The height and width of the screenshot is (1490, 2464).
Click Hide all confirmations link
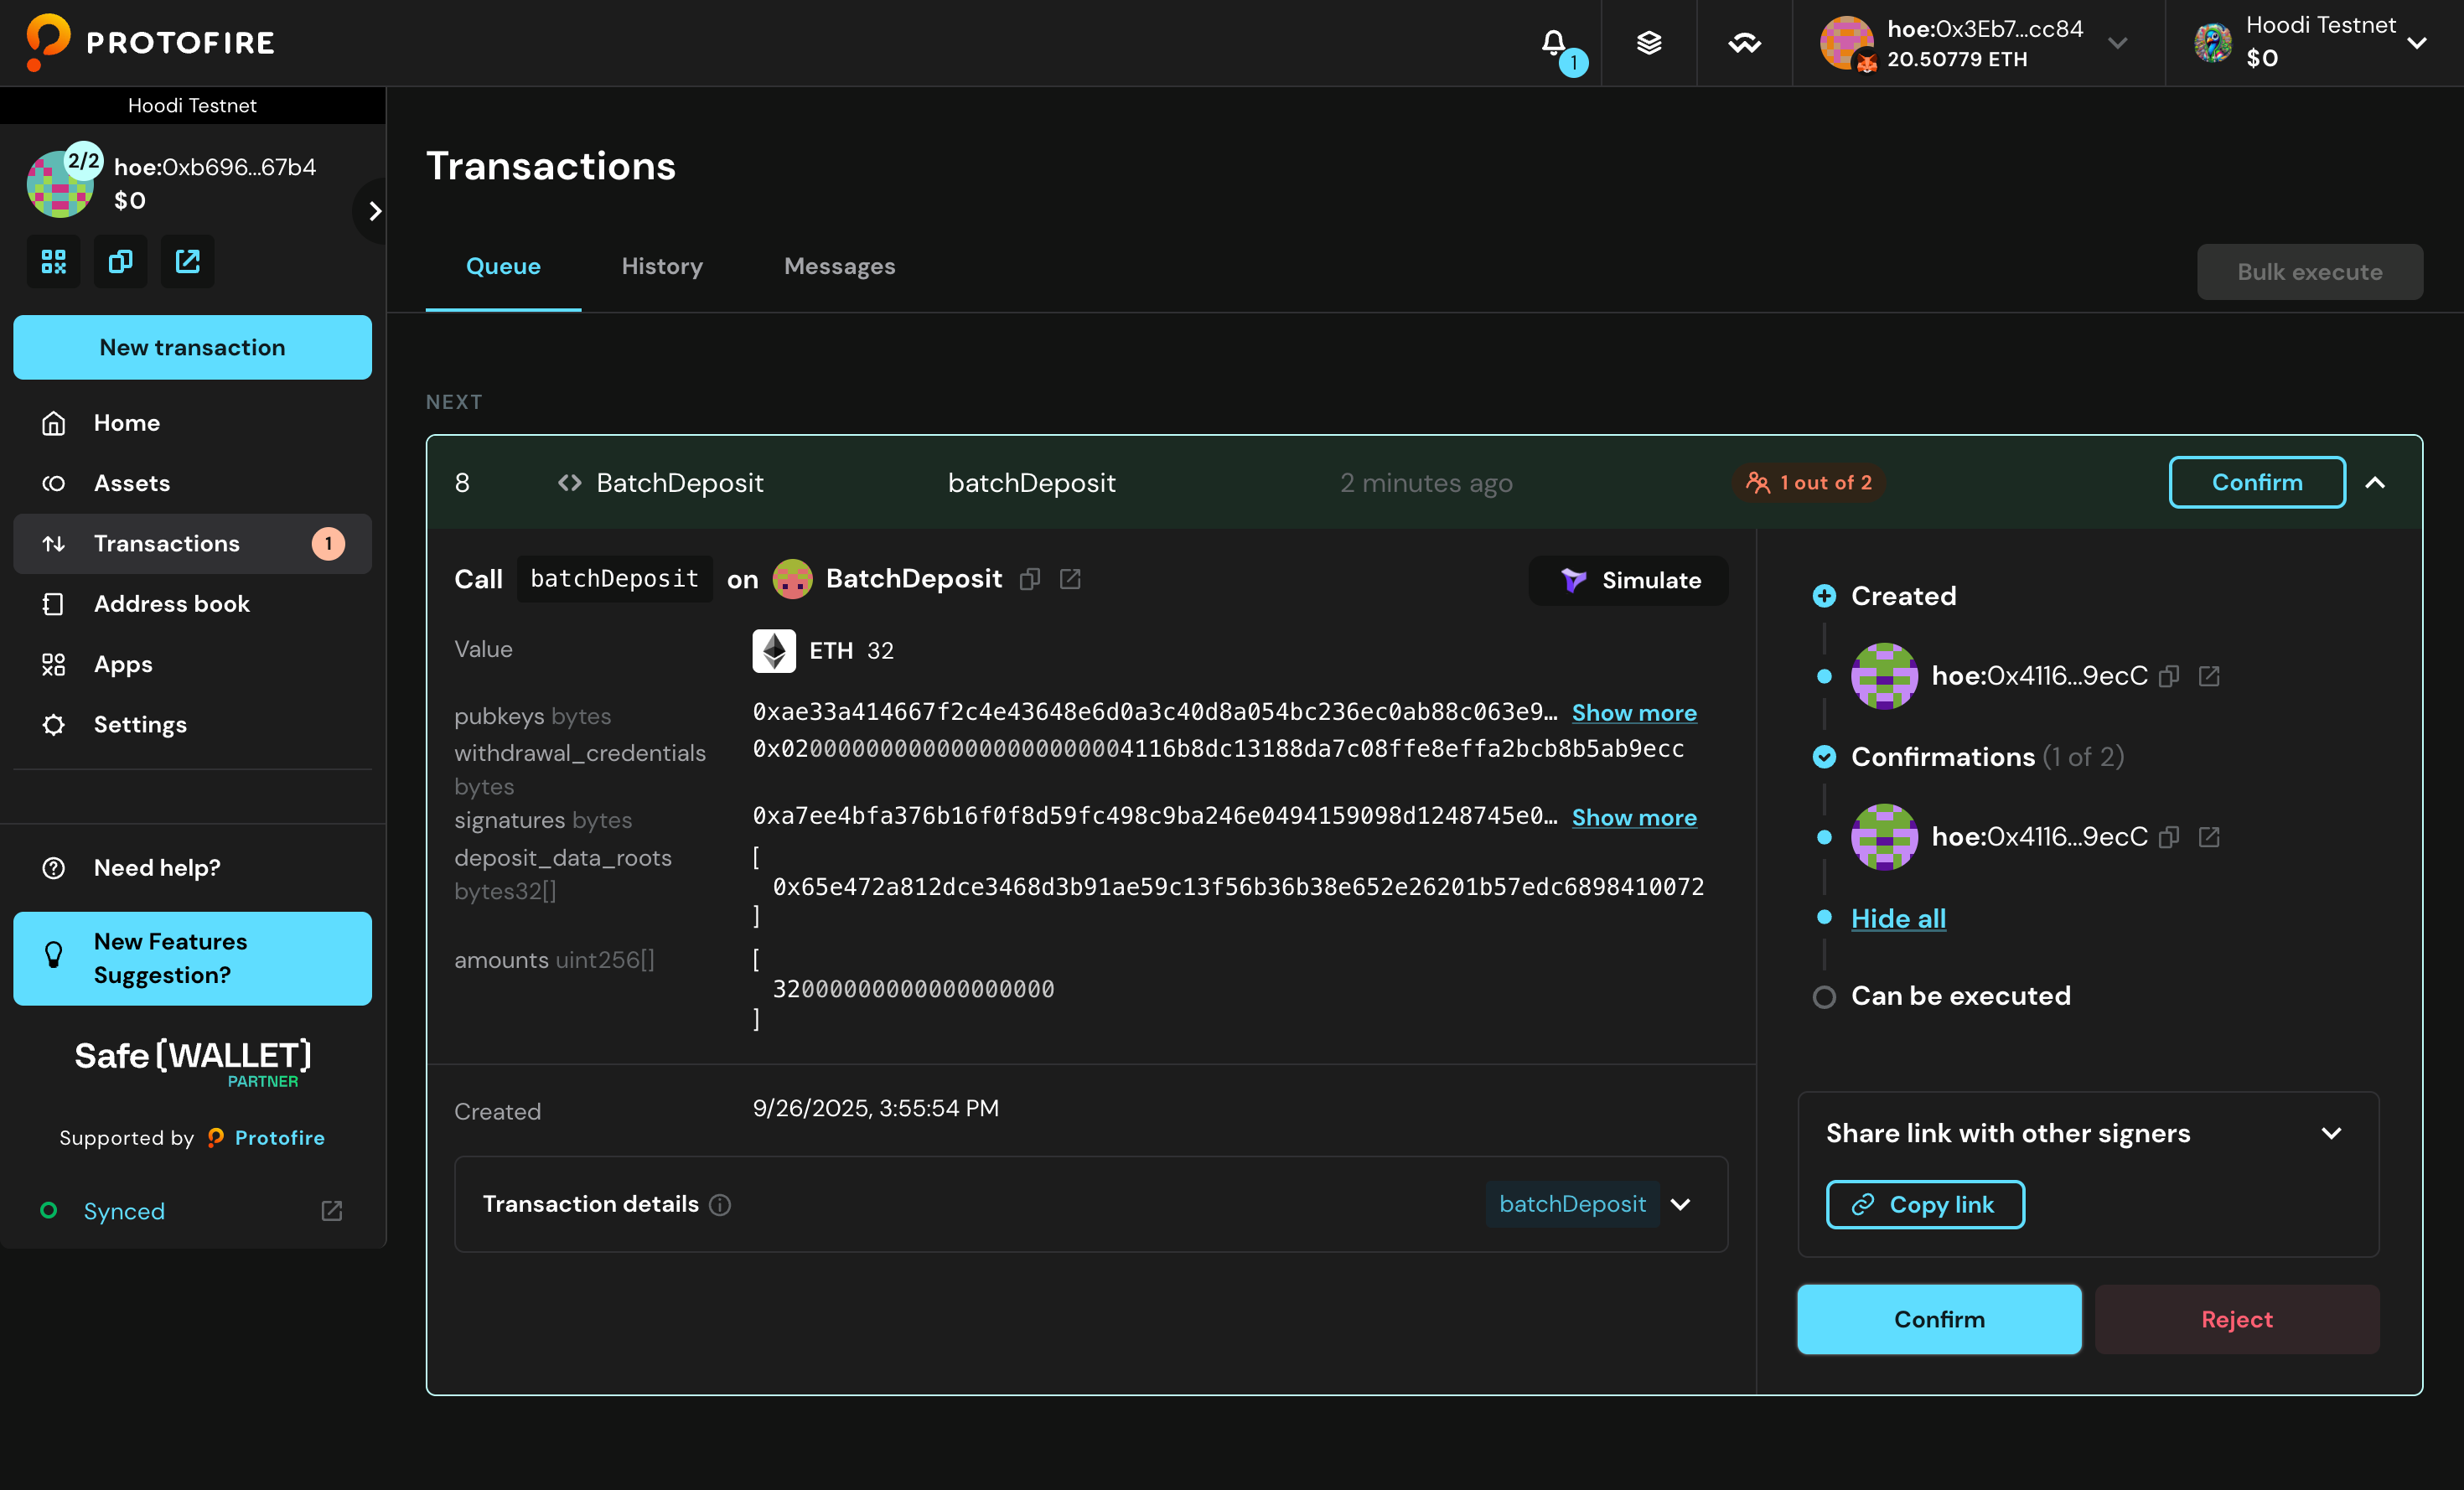[1897, 918]
